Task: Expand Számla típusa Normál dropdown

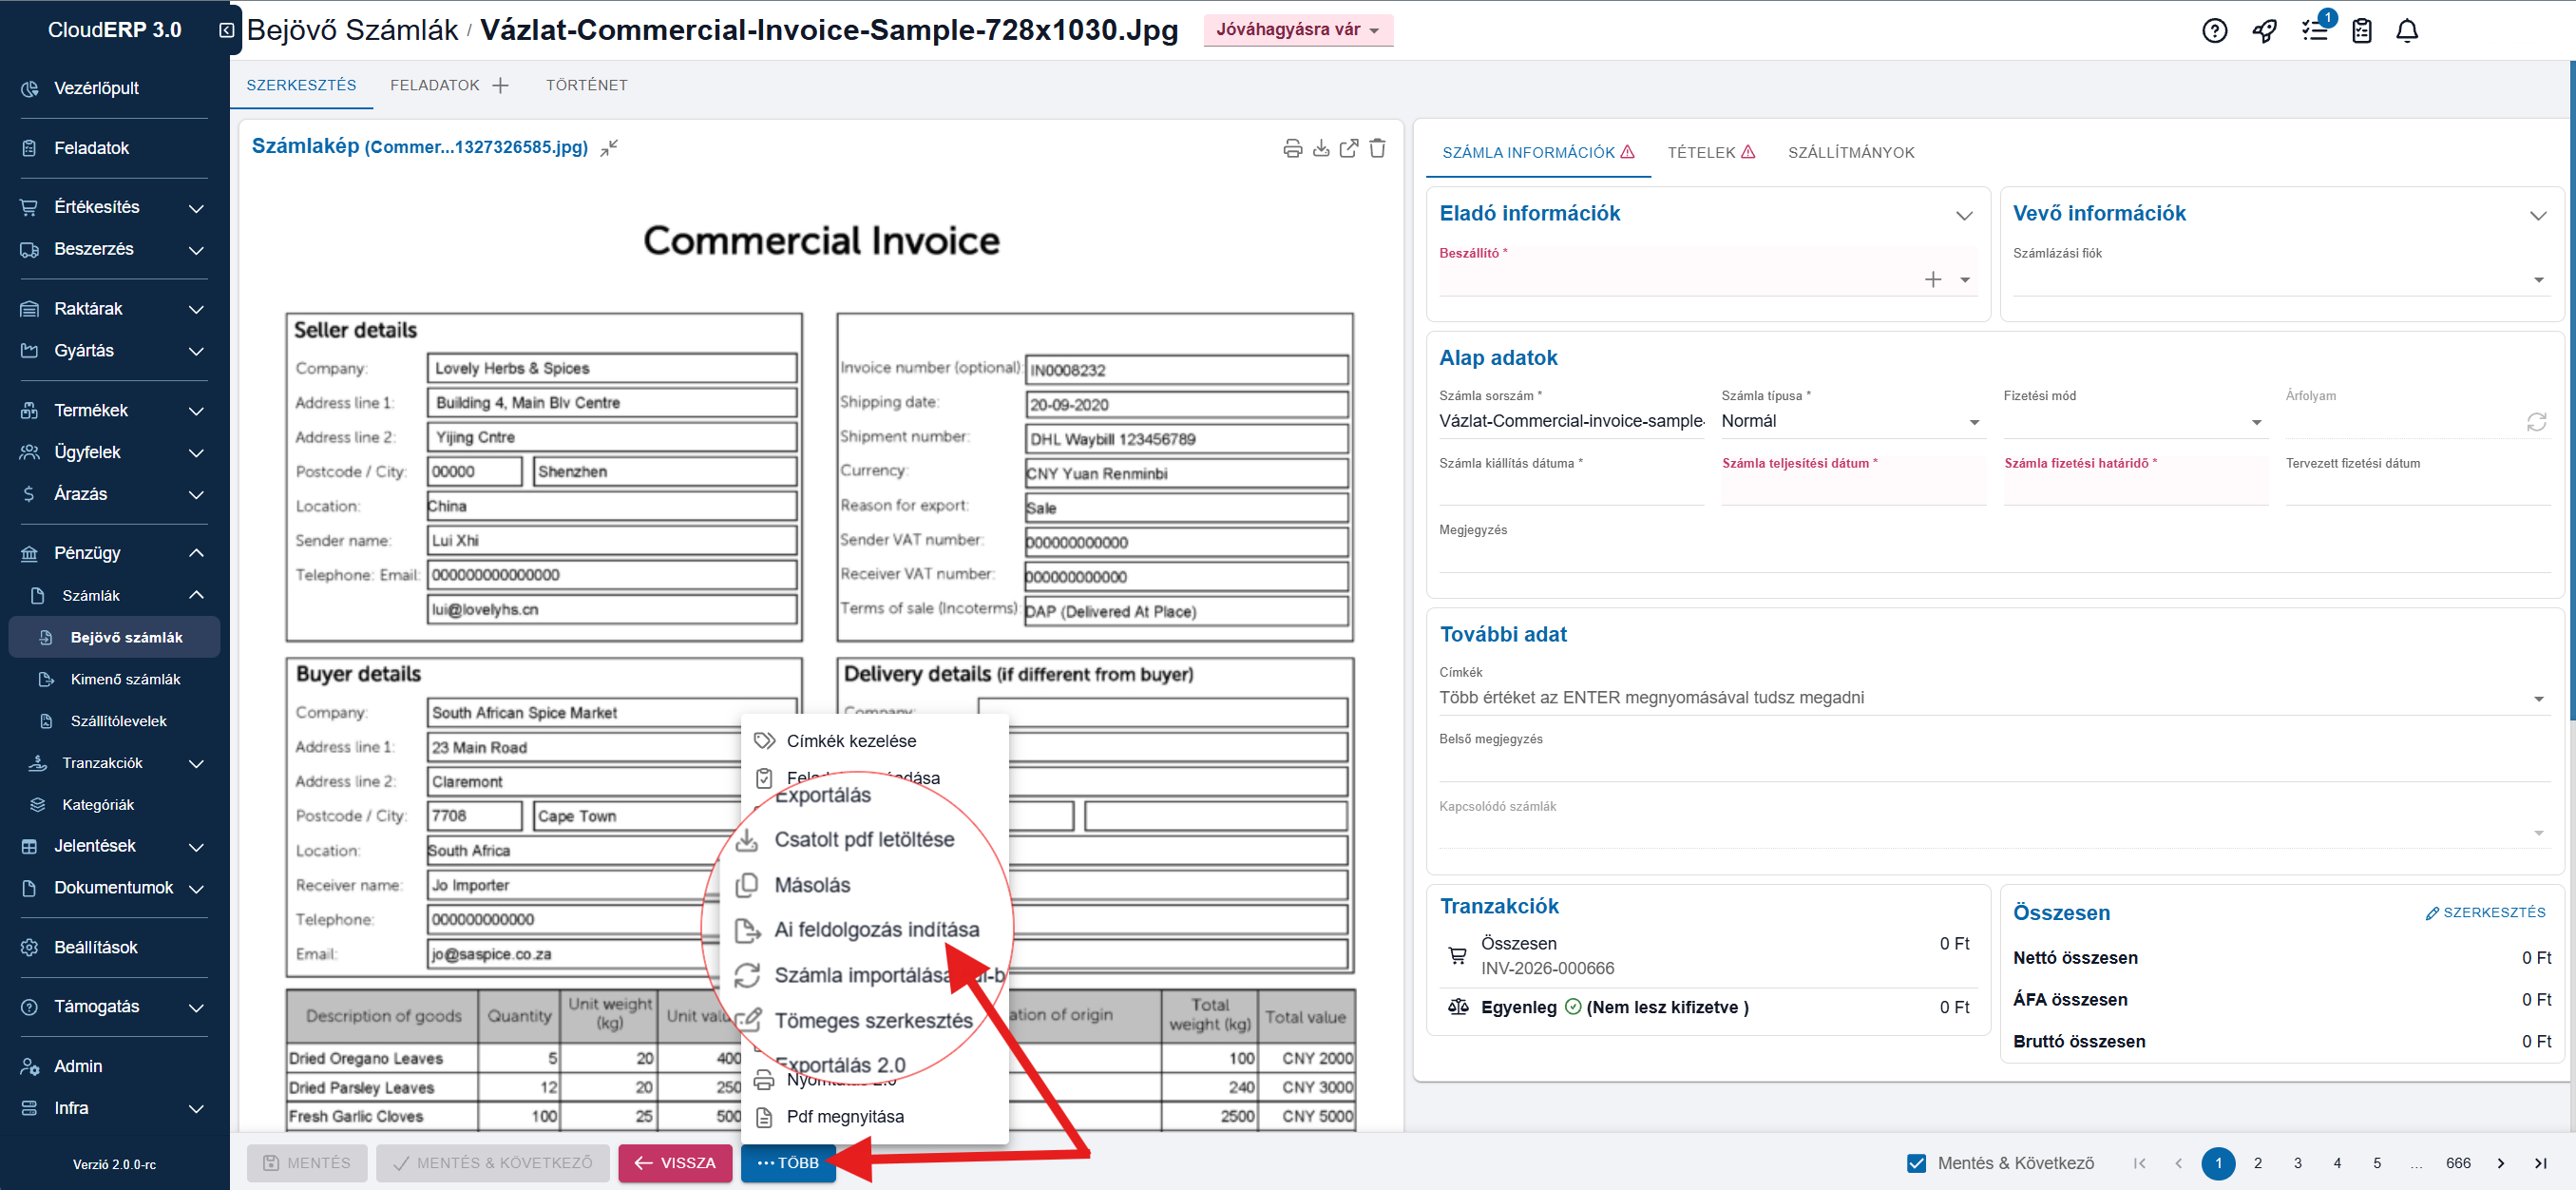Action: pos(1973,422)
